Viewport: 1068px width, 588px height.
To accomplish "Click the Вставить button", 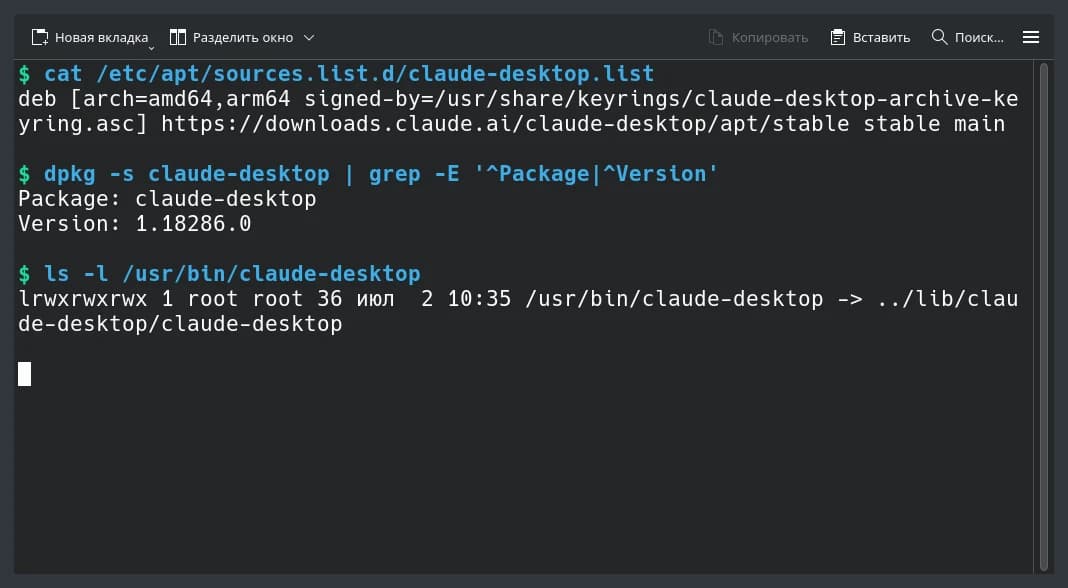I will tap(870, 37).
